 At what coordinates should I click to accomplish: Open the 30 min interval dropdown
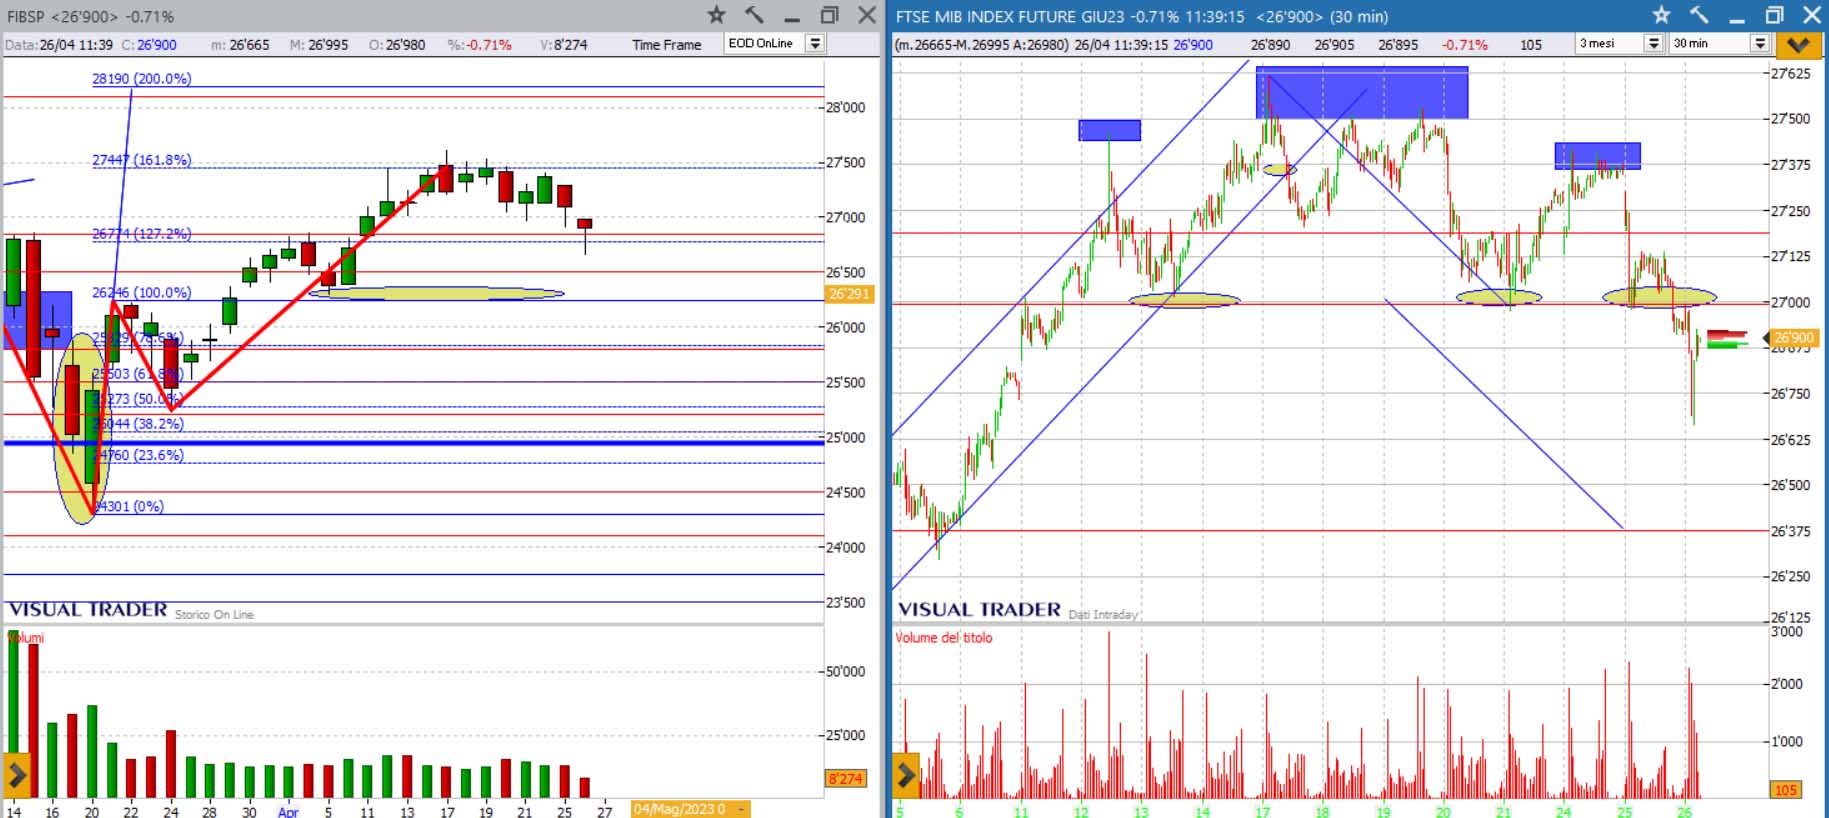tap(1760, 44)
